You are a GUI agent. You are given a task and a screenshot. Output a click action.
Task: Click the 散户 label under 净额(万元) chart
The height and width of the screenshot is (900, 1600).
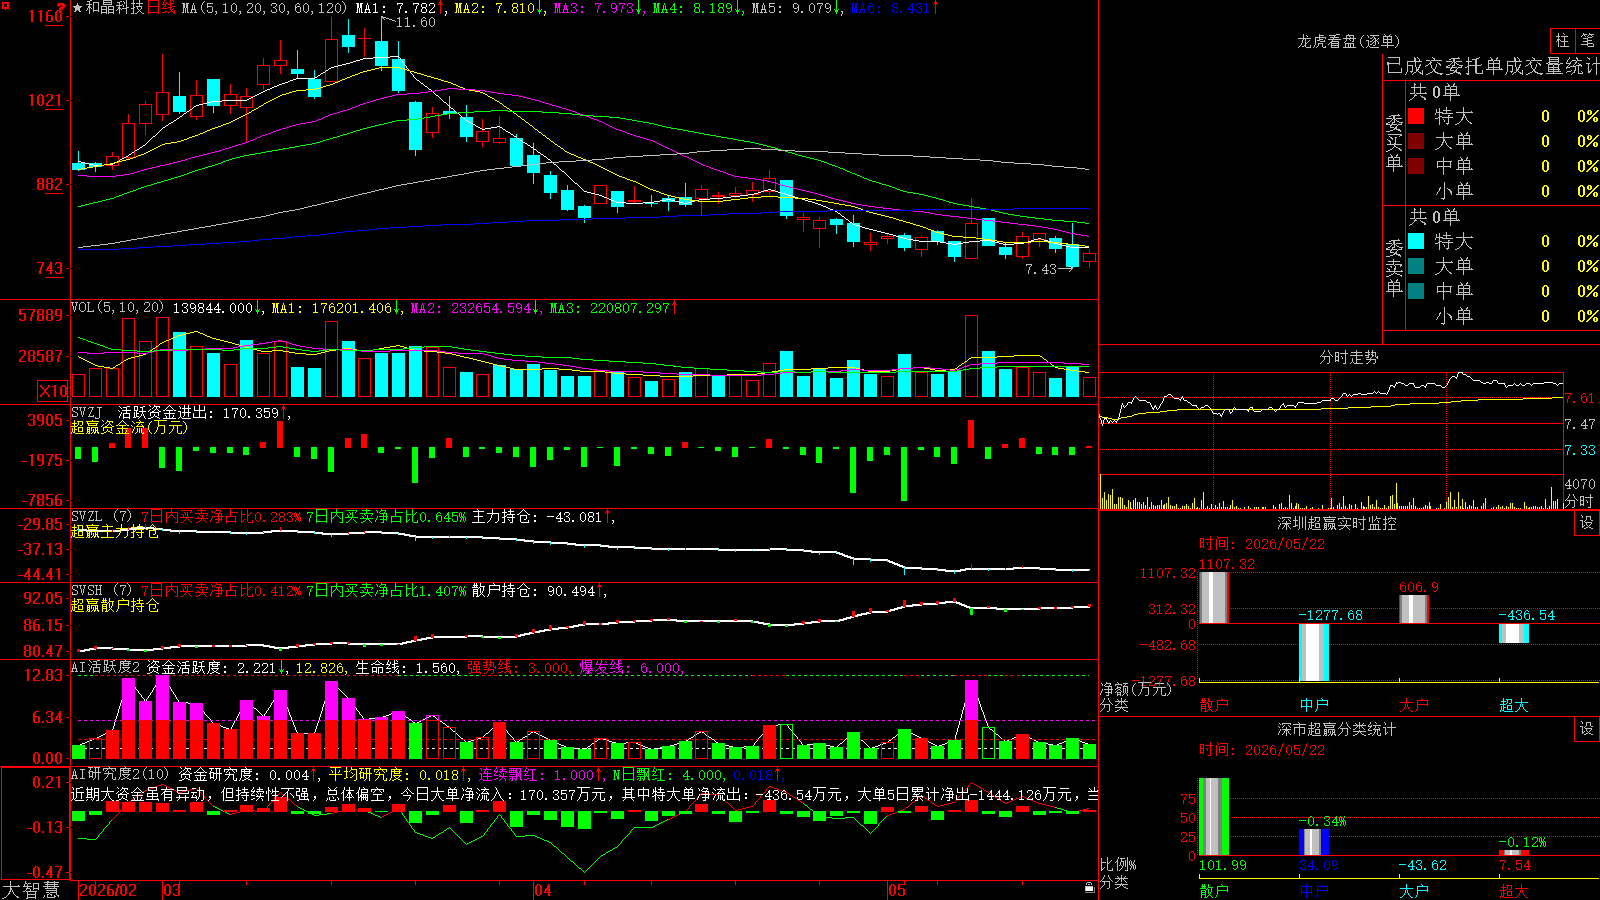(1214, 705)
